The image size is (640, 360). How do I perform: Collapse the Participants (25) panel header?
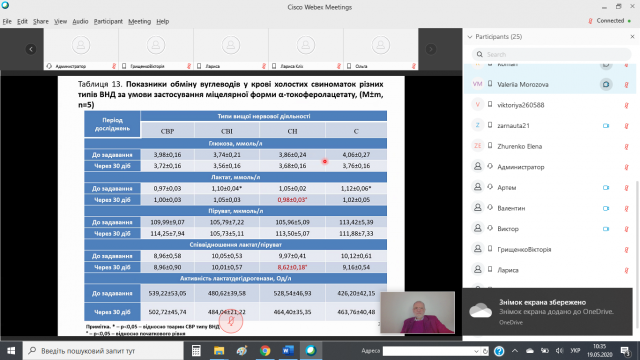point(470,37)
